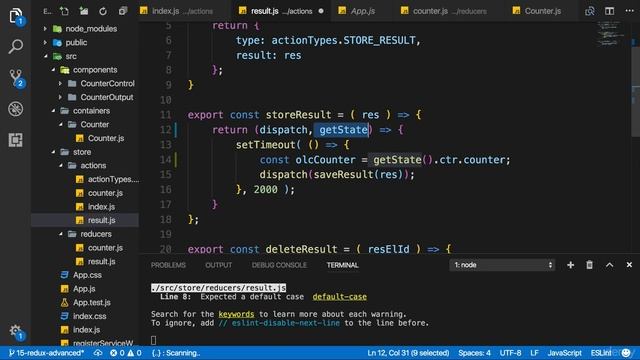Open the editor more actions ellipsis
This screenshot has height=360, width=640.
(629, 11)
